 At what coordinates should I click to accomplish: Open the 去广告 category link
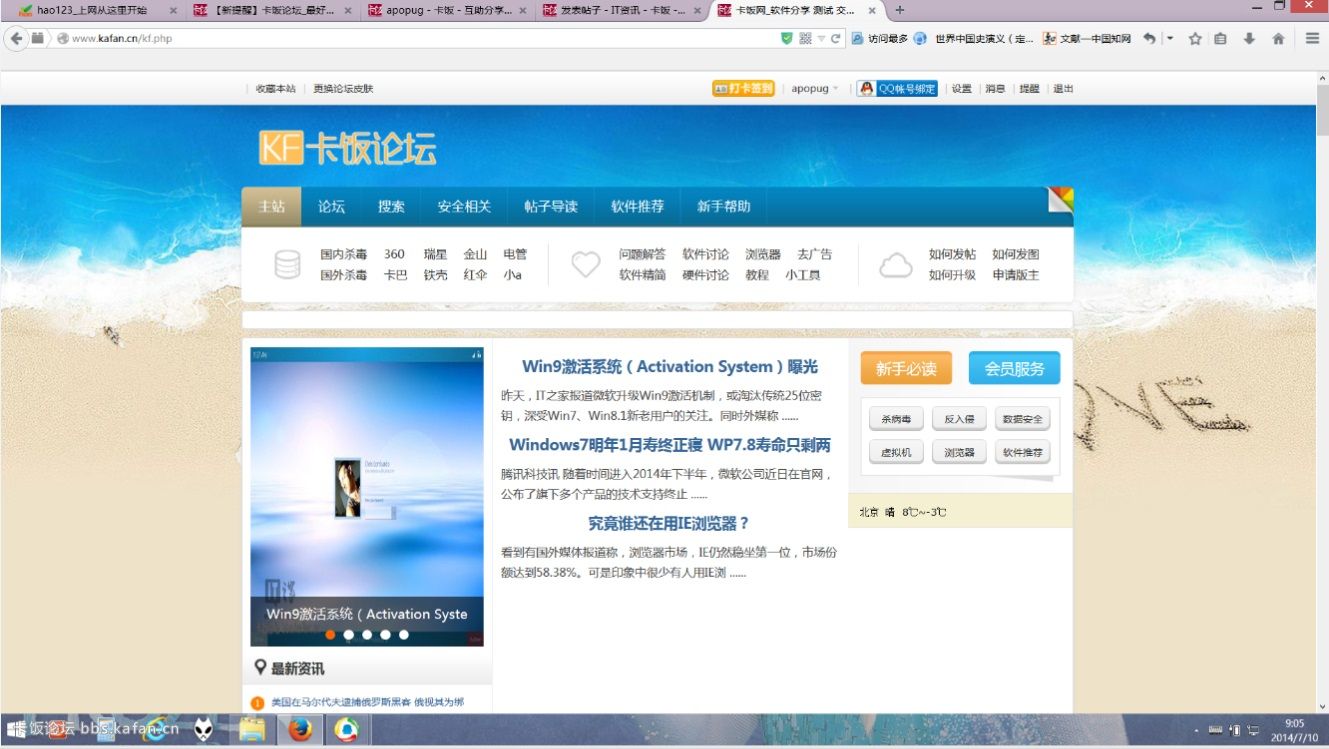click(814, 255)
